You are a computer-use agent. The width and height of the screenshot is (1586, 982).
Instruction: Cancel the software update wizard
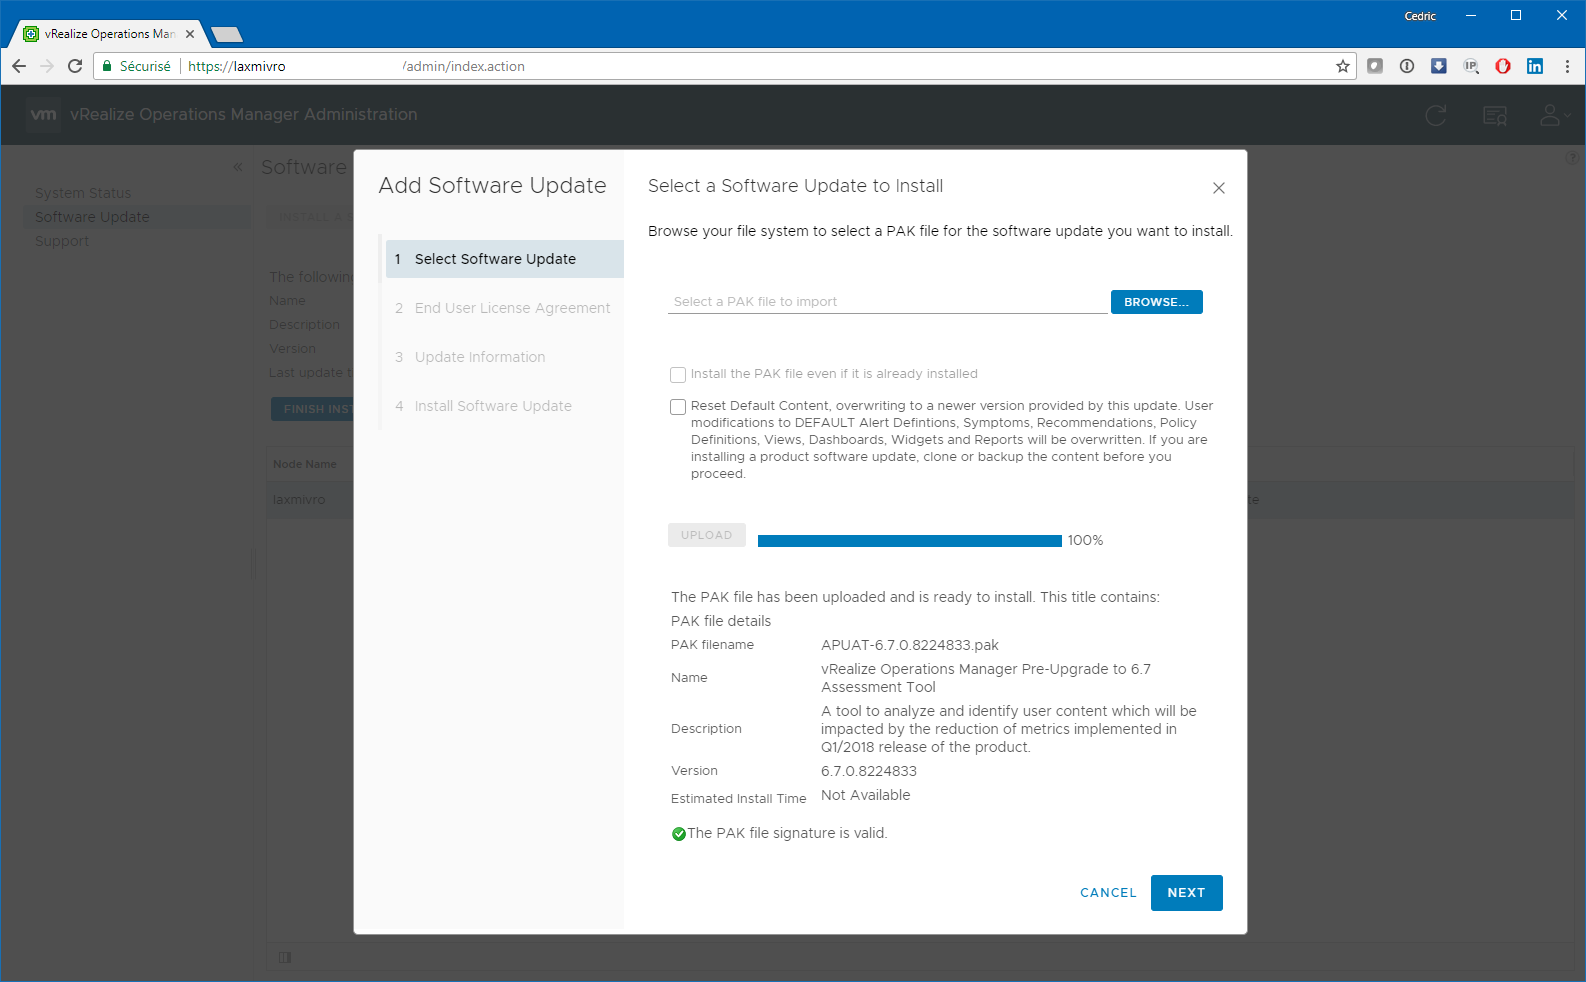click(x=1108, y=893)
